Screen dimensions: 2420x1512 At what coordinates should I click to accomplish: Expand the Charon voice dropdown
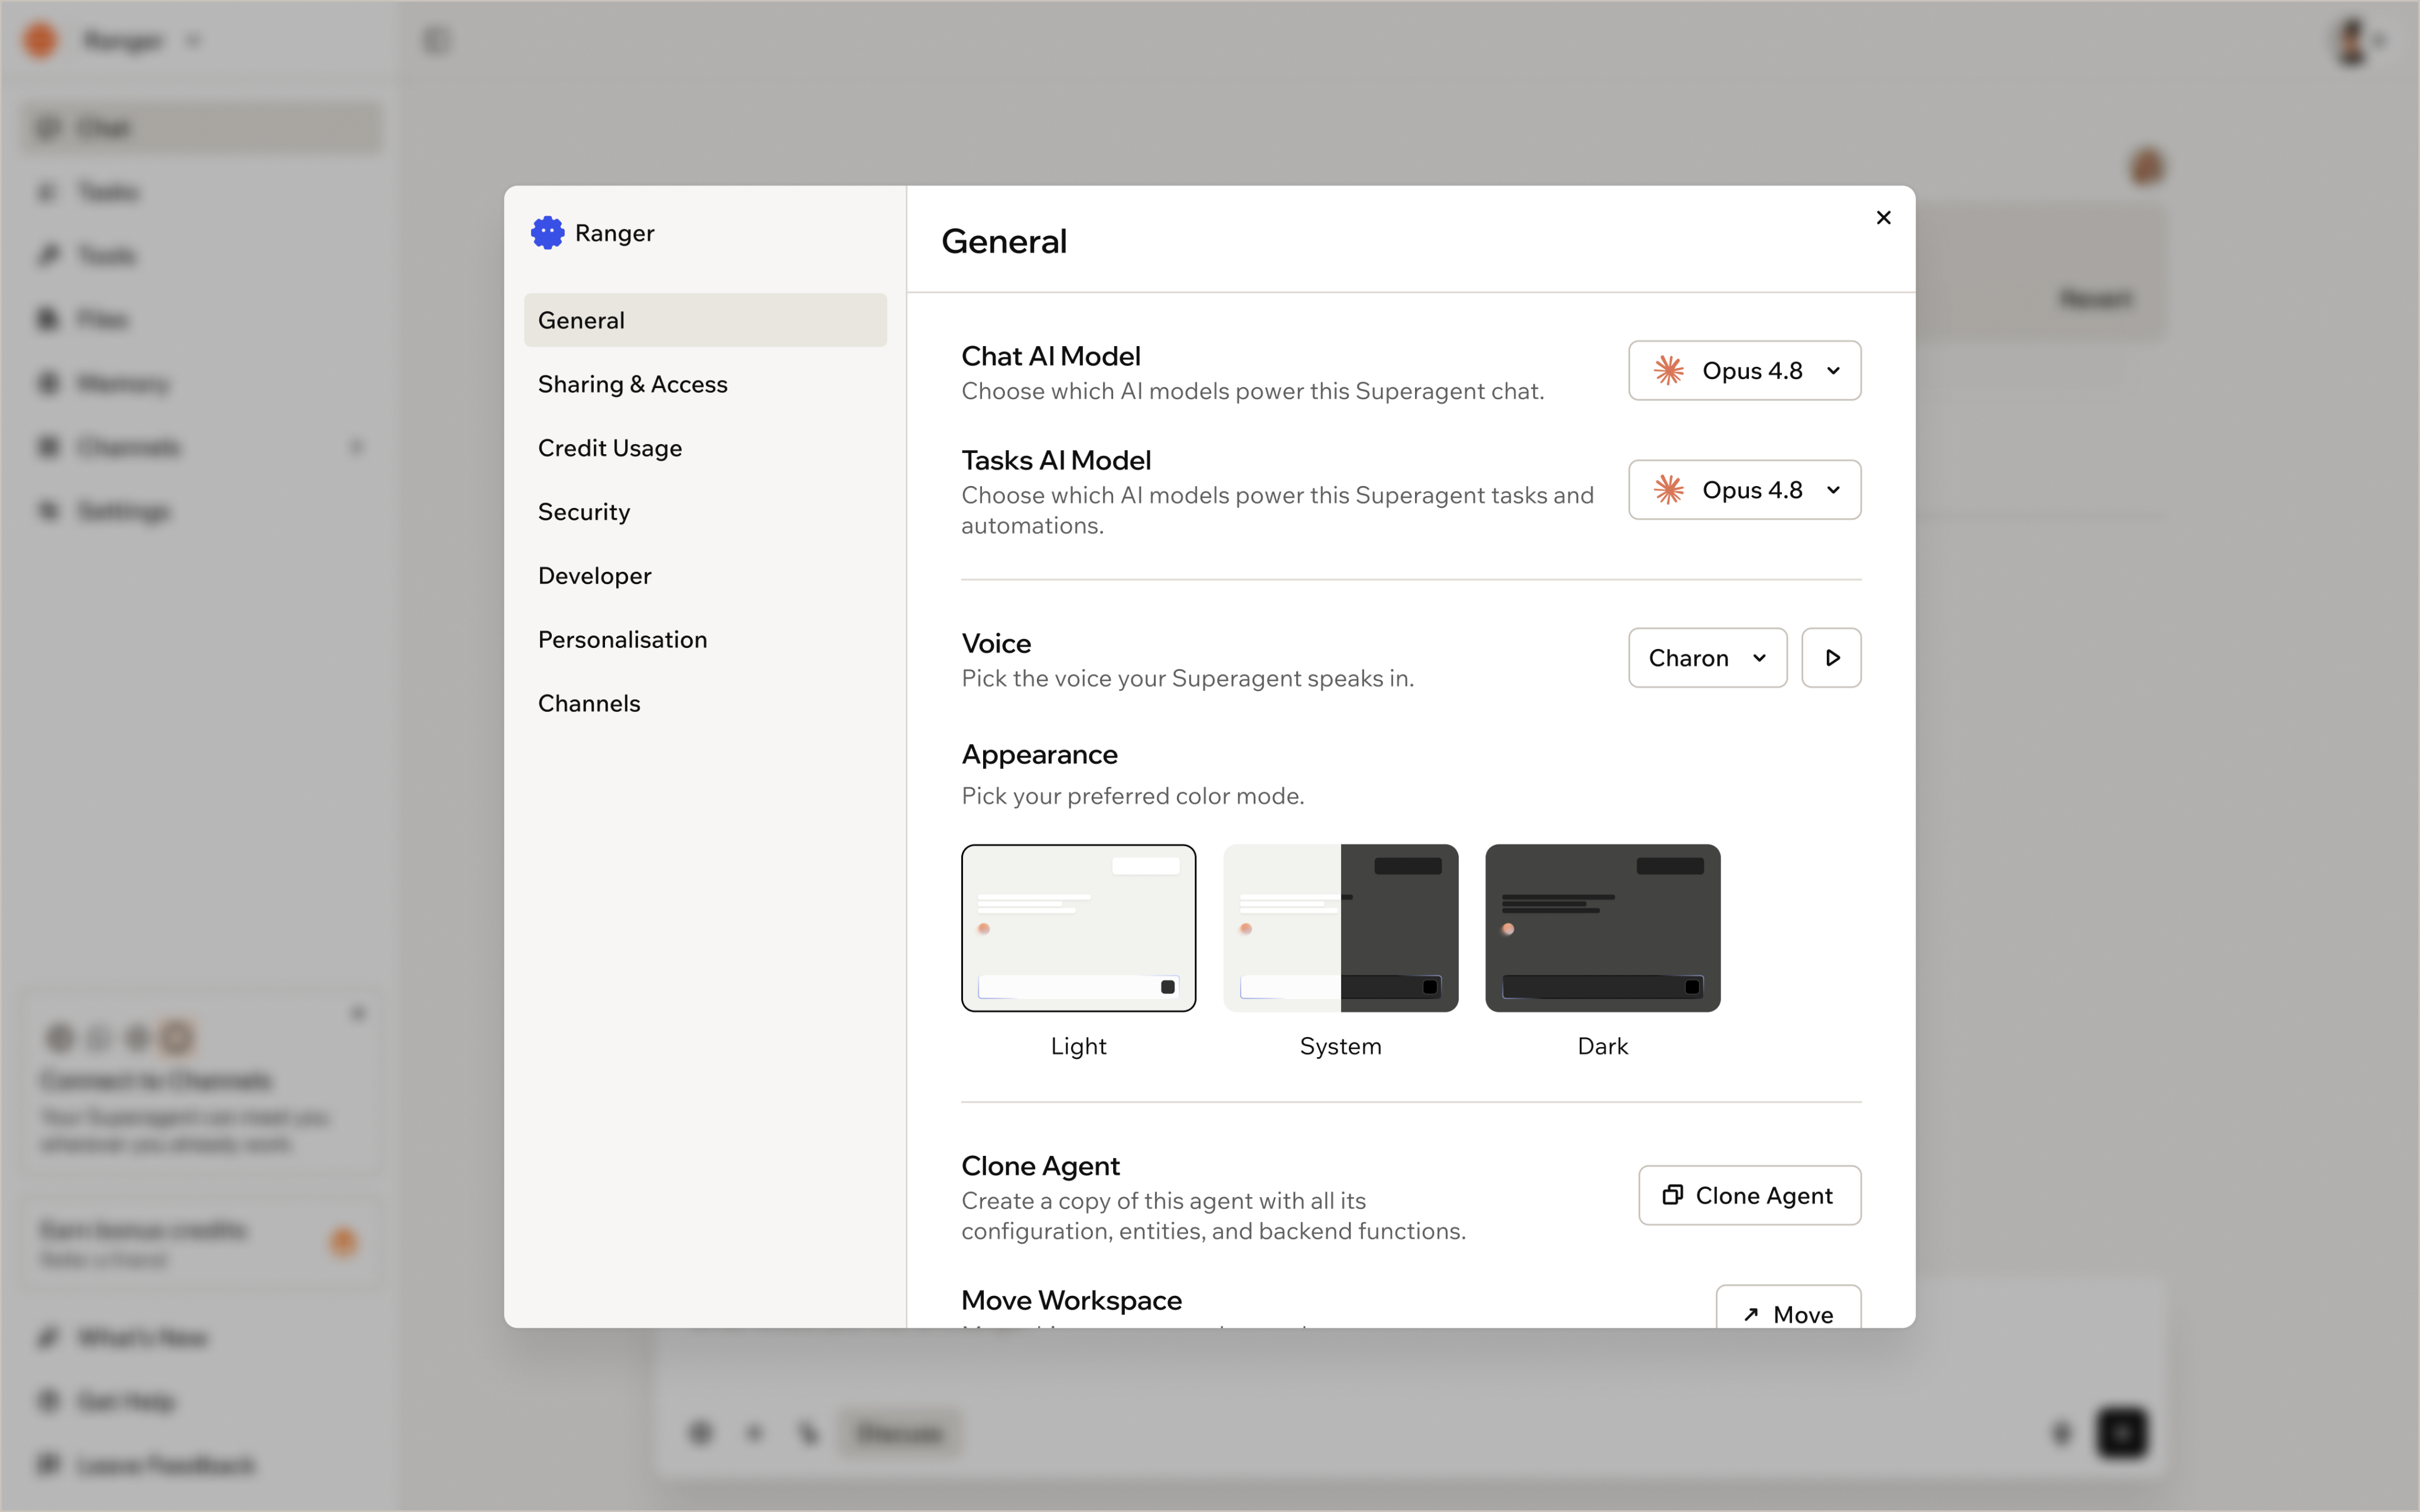pos(1707,658)
